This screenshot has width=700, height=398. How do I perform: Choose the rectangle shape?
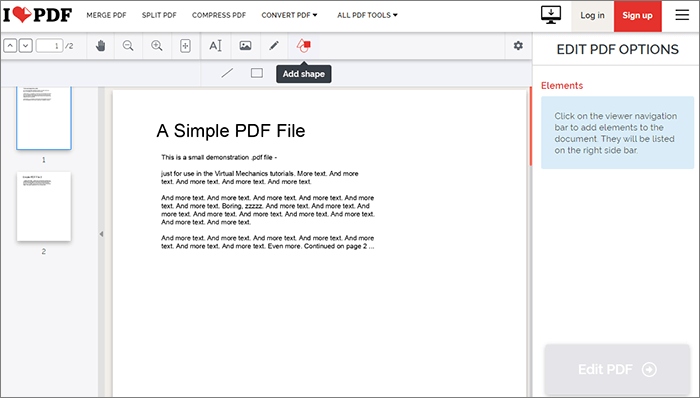click(257, 73)
